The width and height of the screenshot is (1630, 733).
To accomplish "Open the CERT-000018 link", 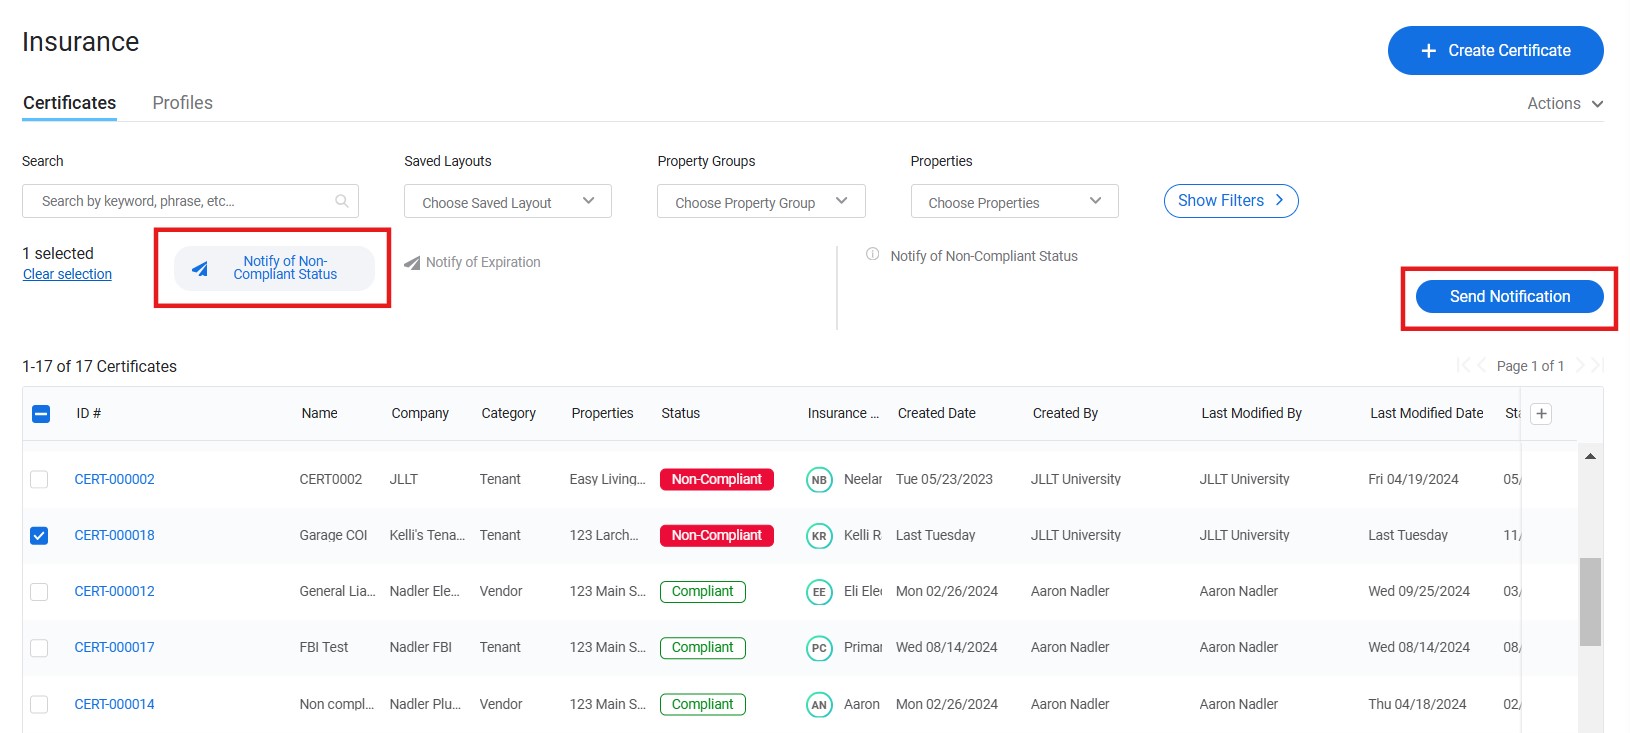I will [x=114, y=536].
